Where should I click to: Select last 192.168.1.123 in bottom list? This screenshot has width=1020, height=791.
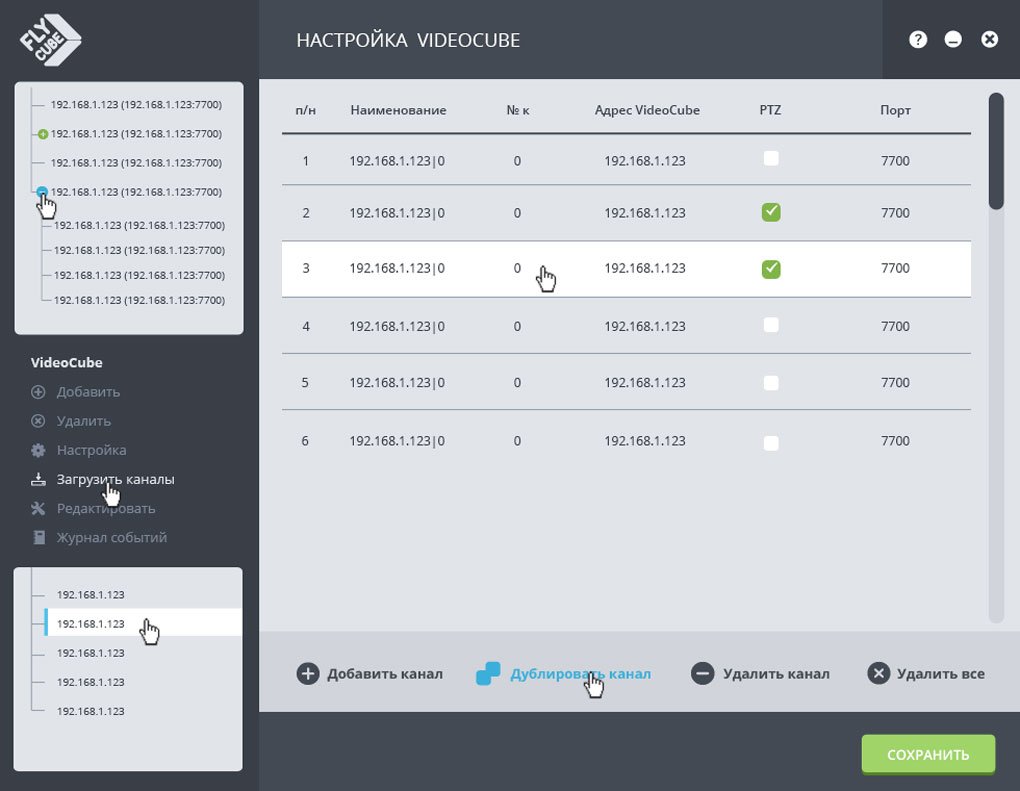tap(90, 711)
